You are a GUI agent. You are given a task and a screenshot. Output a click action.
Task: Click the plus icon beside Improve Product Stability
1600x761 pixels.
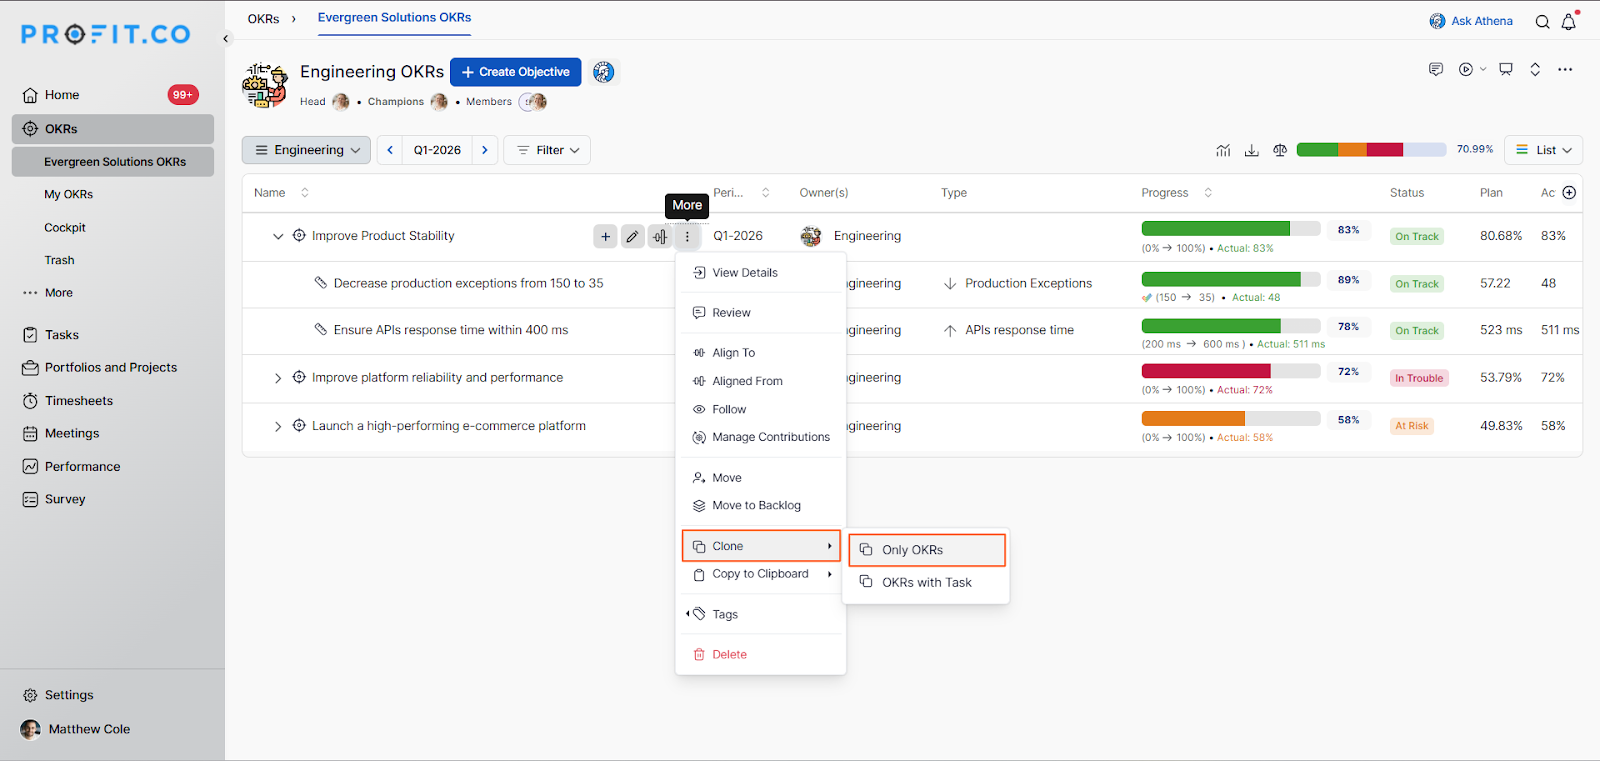(x=605, y=236)
